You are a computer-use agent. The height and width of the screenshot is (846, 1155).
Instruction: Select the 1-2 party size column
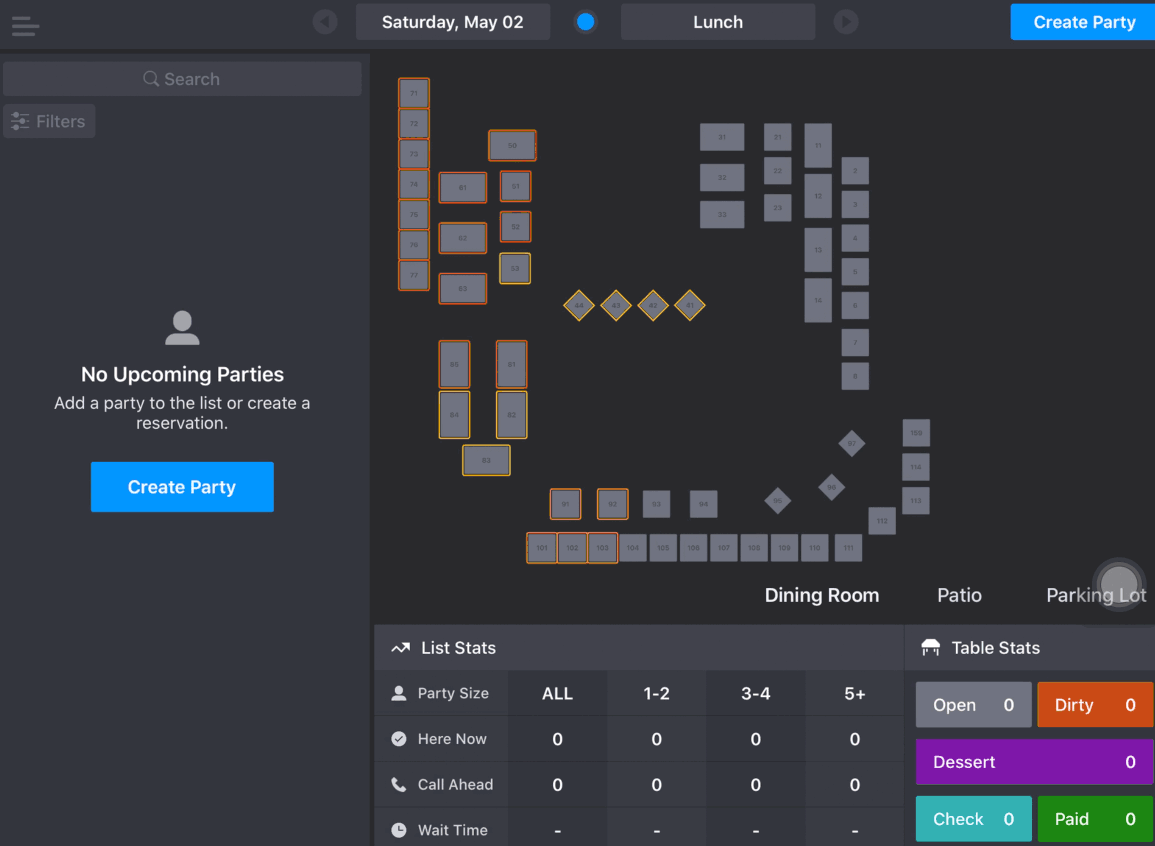pyautogui.click(x=656, y=694)
